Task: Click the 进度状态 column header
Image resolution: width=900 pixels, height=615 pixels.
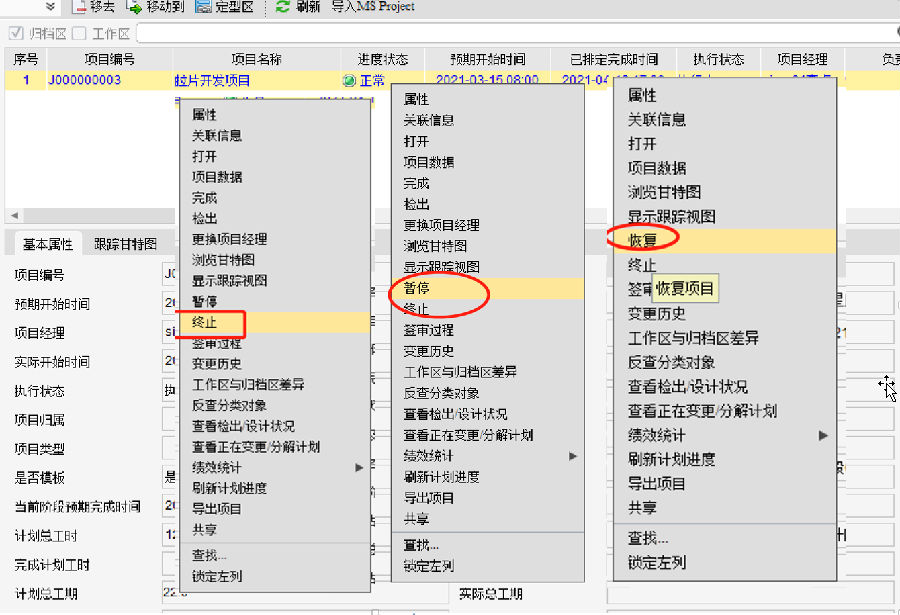Action: 383,59
